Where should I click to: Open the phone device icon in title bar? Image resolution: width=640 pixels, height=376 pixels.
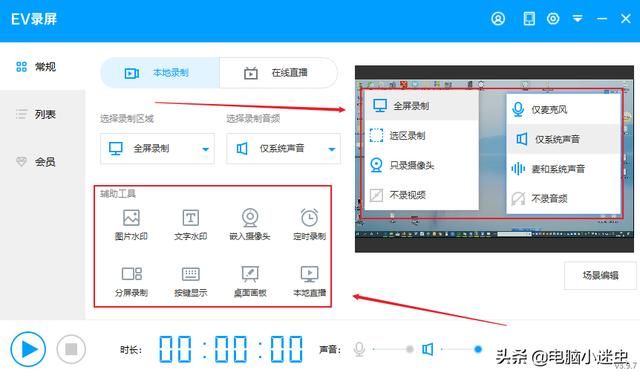click(529, 19)
